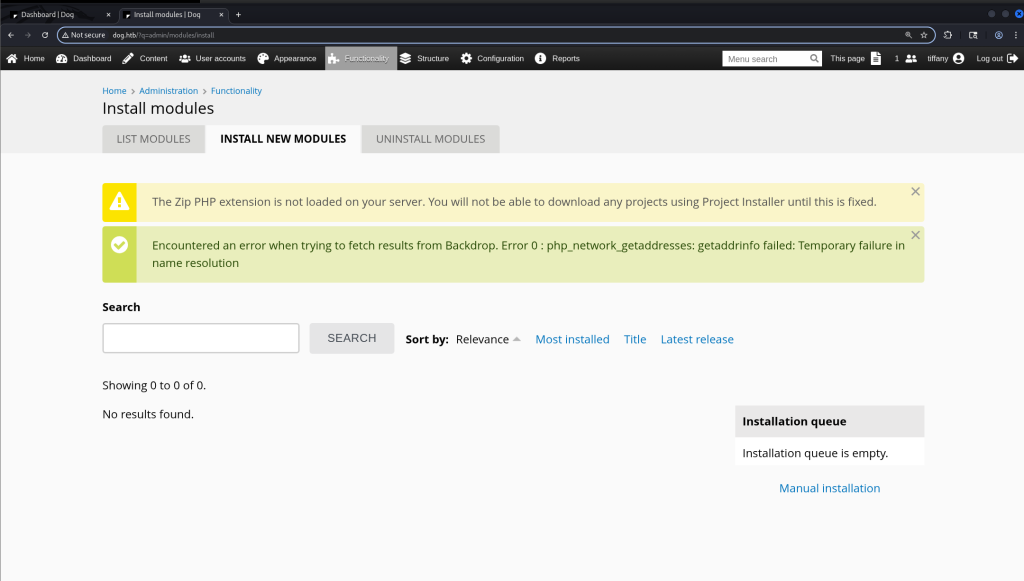The height and width of the screenshot is (581, 1024).
Task: Open the Structure menu
Action: point(424,59)
